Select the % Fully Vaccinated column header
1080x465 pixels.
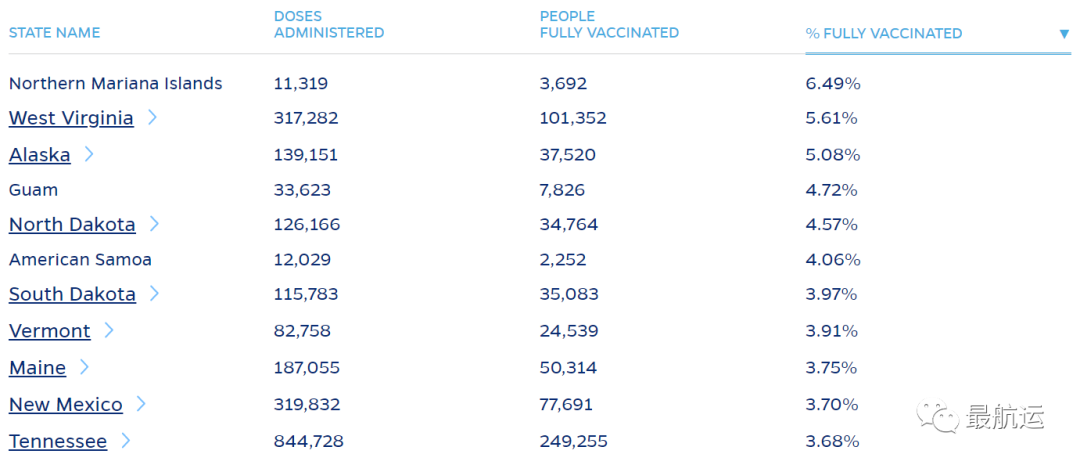[884, 34]
